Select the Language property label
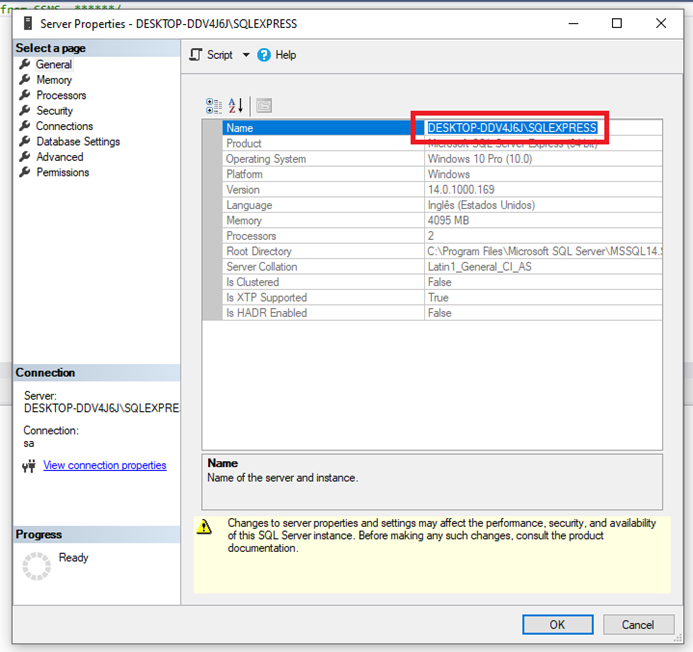Screen dimensions: 693x652 click(x=249, y=205)
